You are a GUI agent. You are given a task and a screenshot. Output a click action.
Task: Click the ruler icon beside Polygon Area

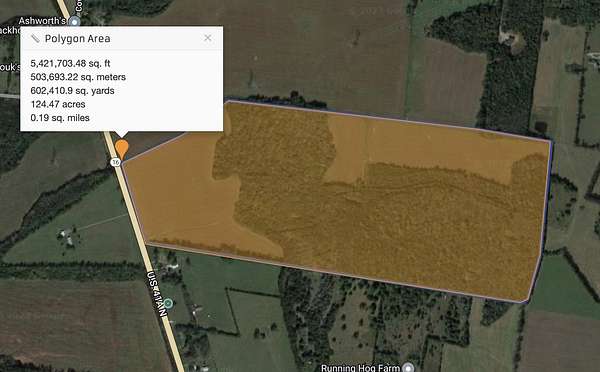pyautogui.click(x=35, y=39)
